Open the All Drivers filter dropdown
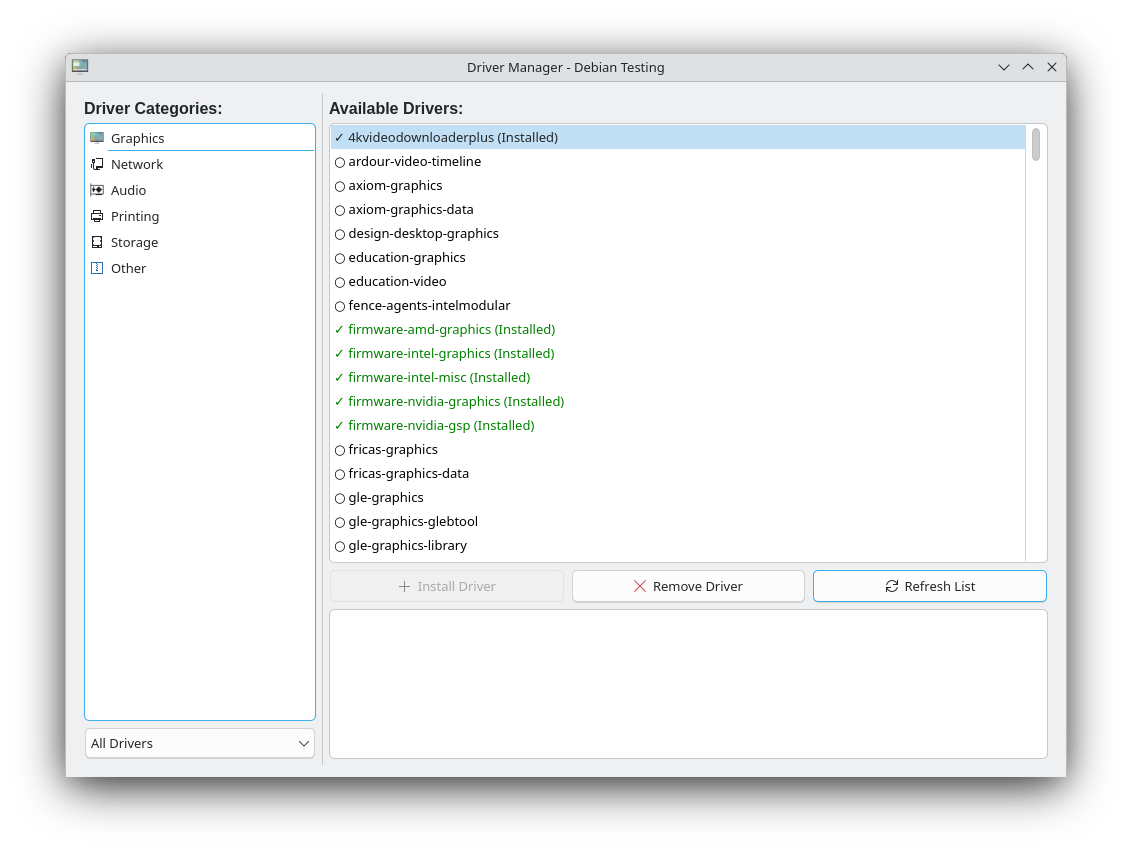 click(x=200, y=744)
